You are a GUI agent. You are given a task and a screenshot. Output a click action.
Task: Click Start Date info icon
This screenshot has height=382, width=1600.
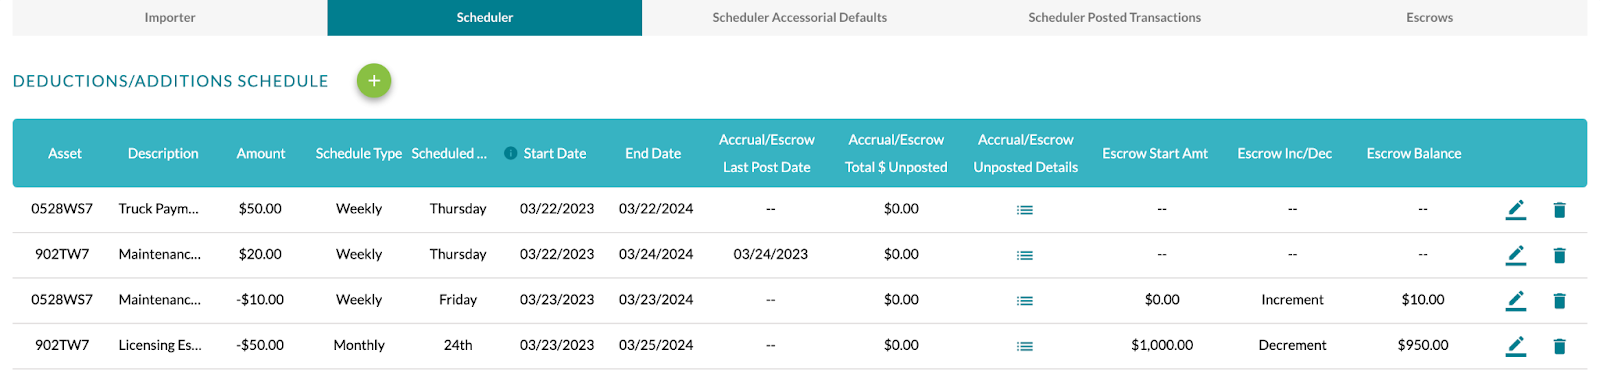coord(511,153)
